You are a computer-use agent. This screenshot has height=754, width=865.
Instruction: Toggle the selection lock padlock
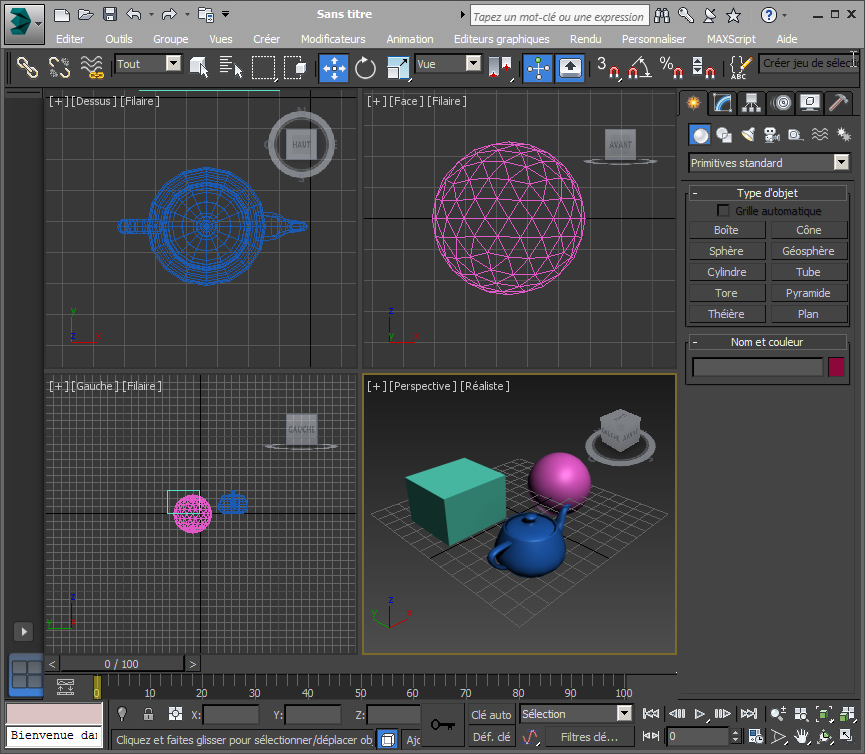click(x=148, y=714)
